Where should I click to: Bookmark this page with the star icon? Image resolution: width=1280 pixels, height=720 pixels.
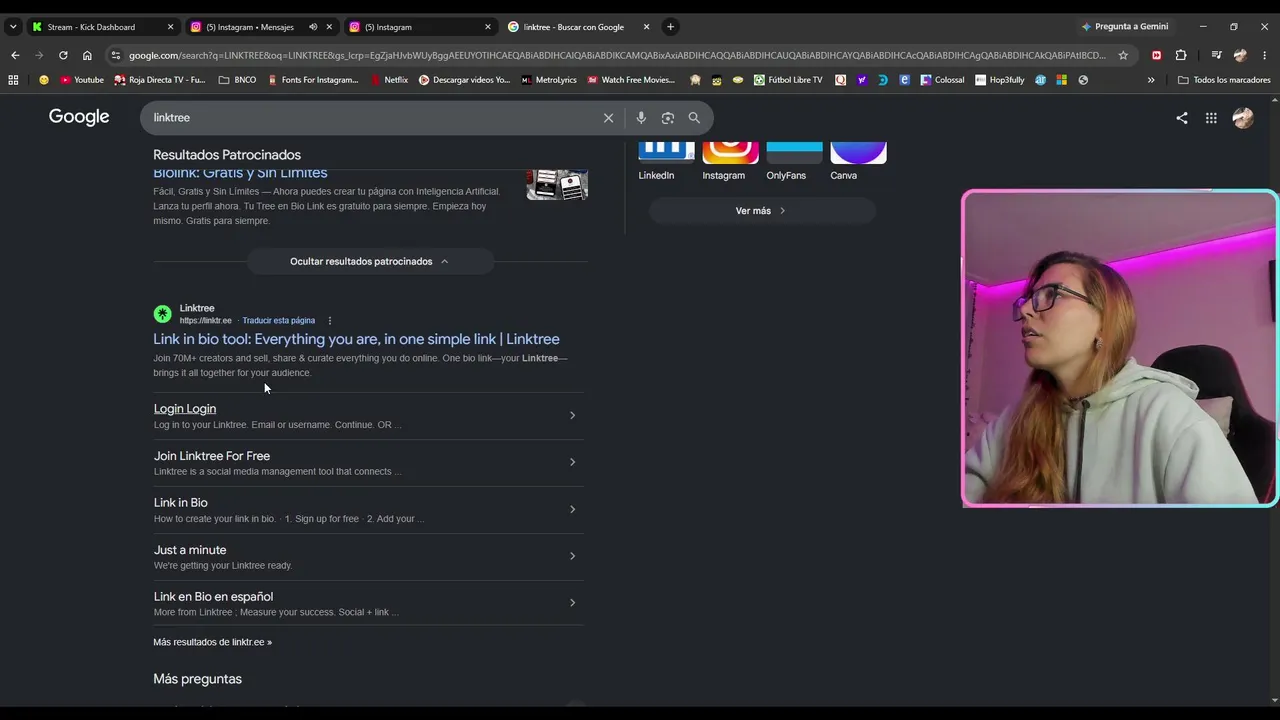(1123, 55)
